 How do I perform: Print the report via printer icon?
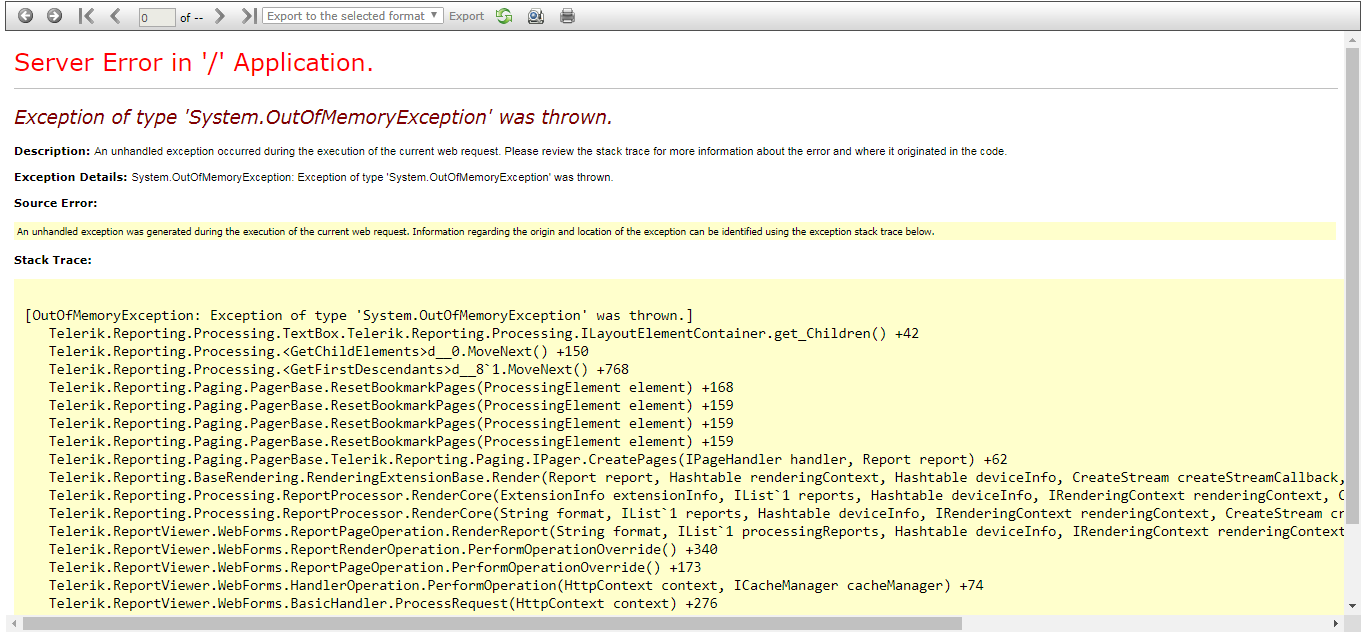click(568, 16)
